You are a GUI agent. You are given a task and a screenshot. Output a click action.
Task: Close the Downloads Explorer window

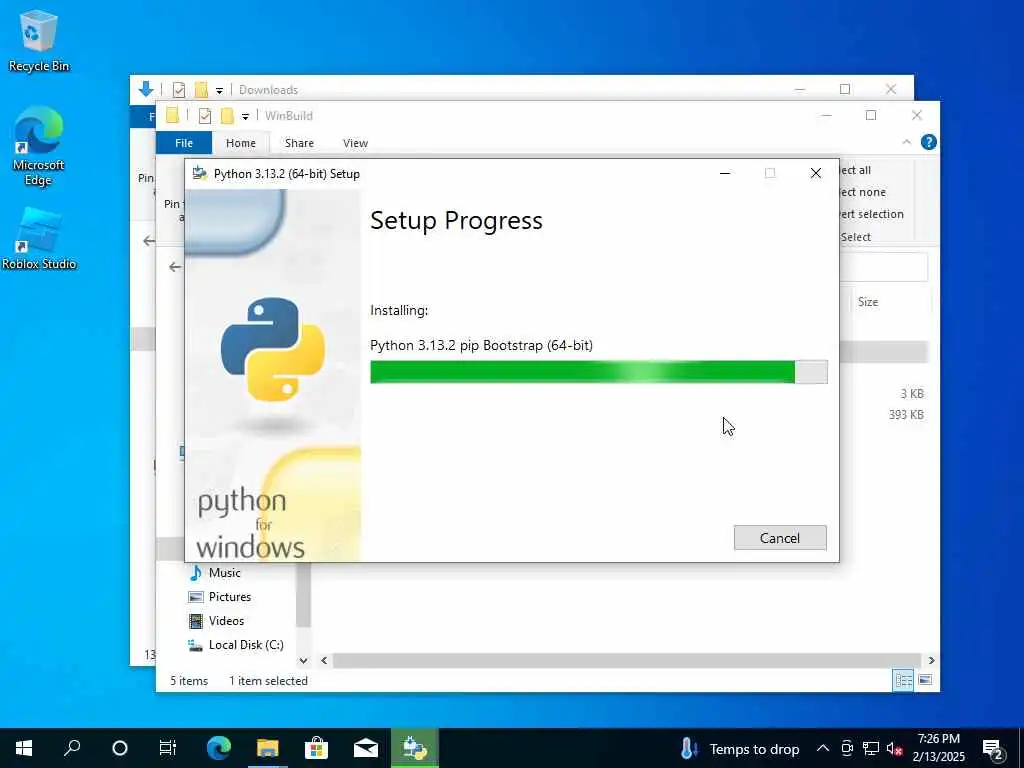click(891, 89)
